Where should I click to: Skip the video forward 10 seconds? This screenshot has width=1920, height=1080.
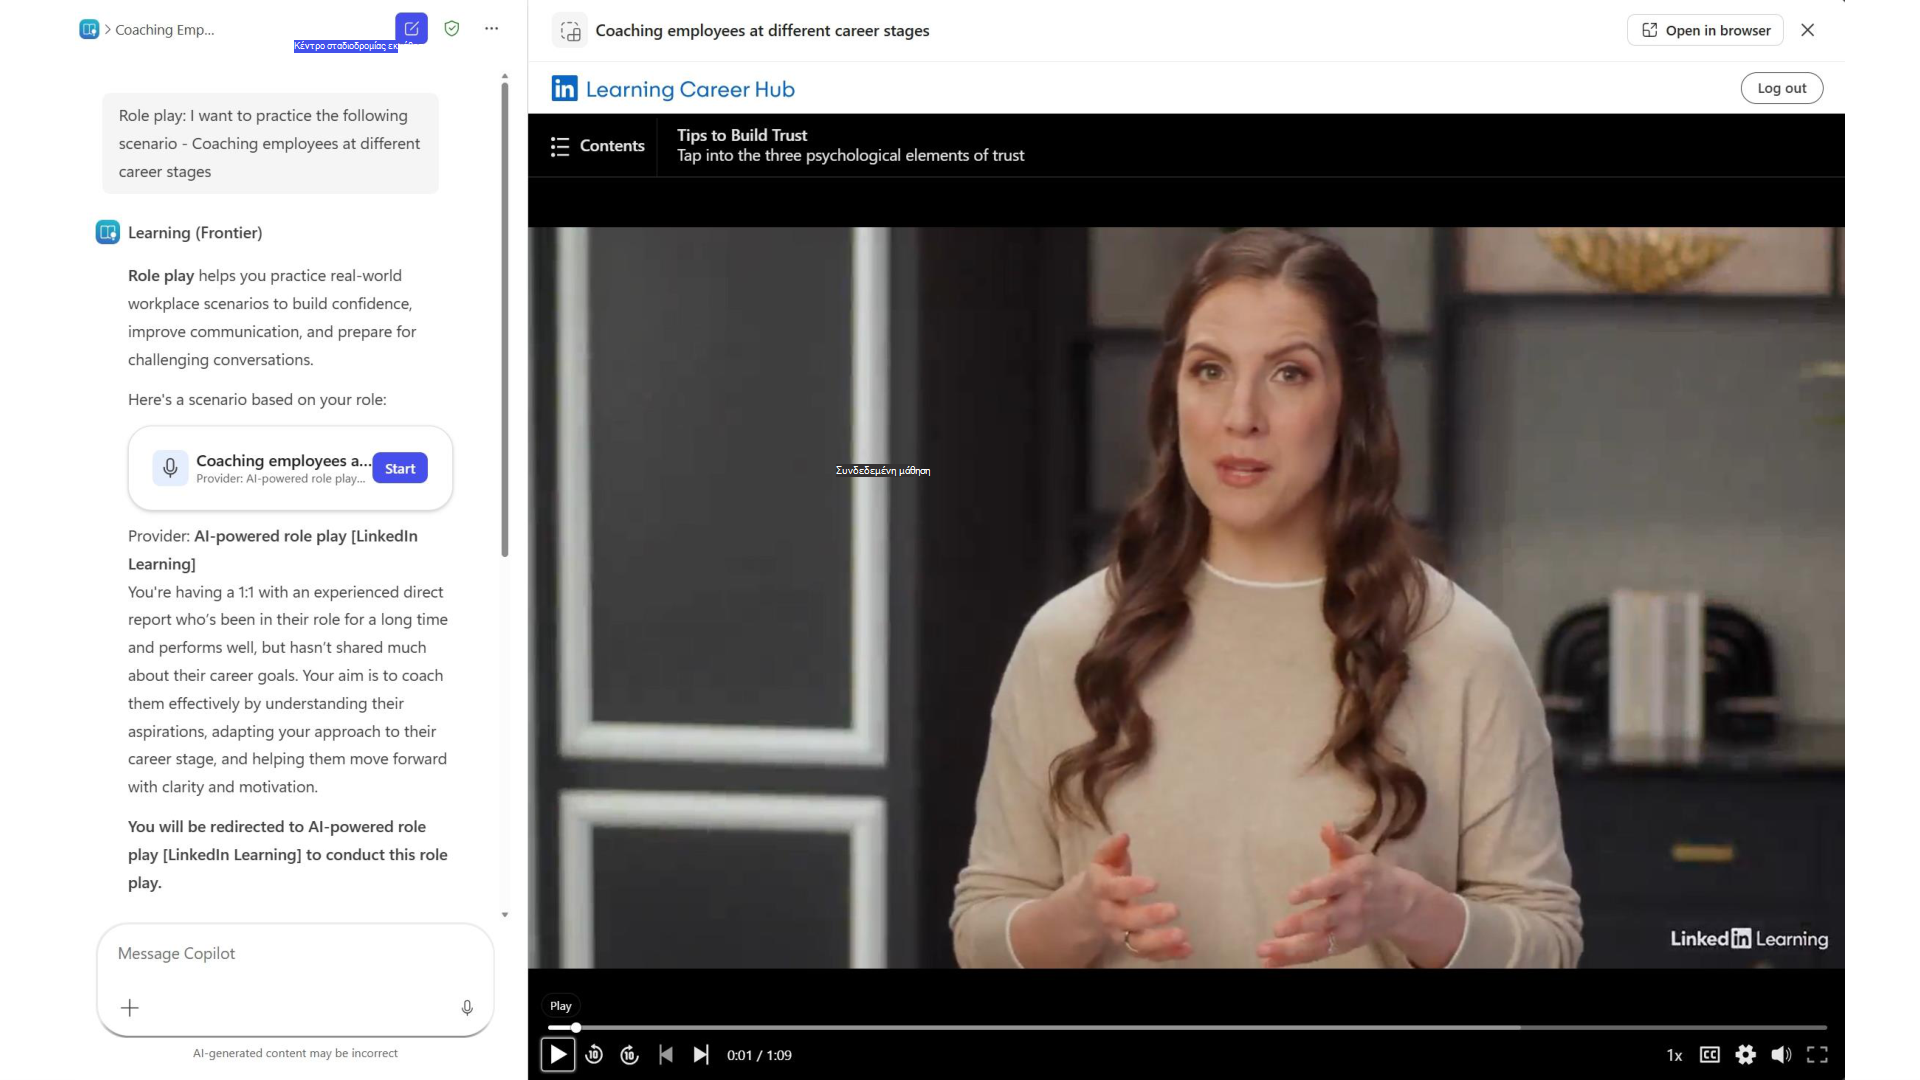pos(629,1054)
